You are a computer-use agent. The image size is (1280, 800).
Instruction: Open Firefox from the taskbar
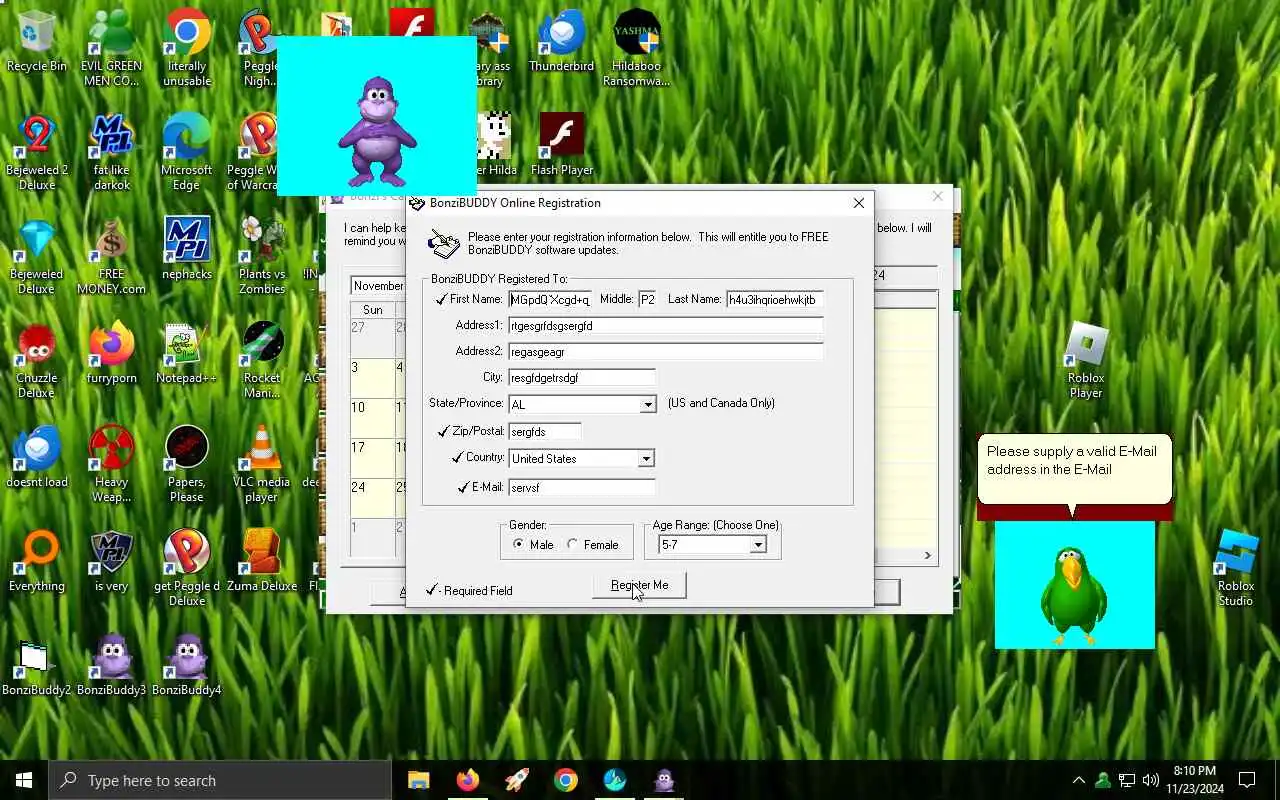pyautogui.click(x=468, y=780)
